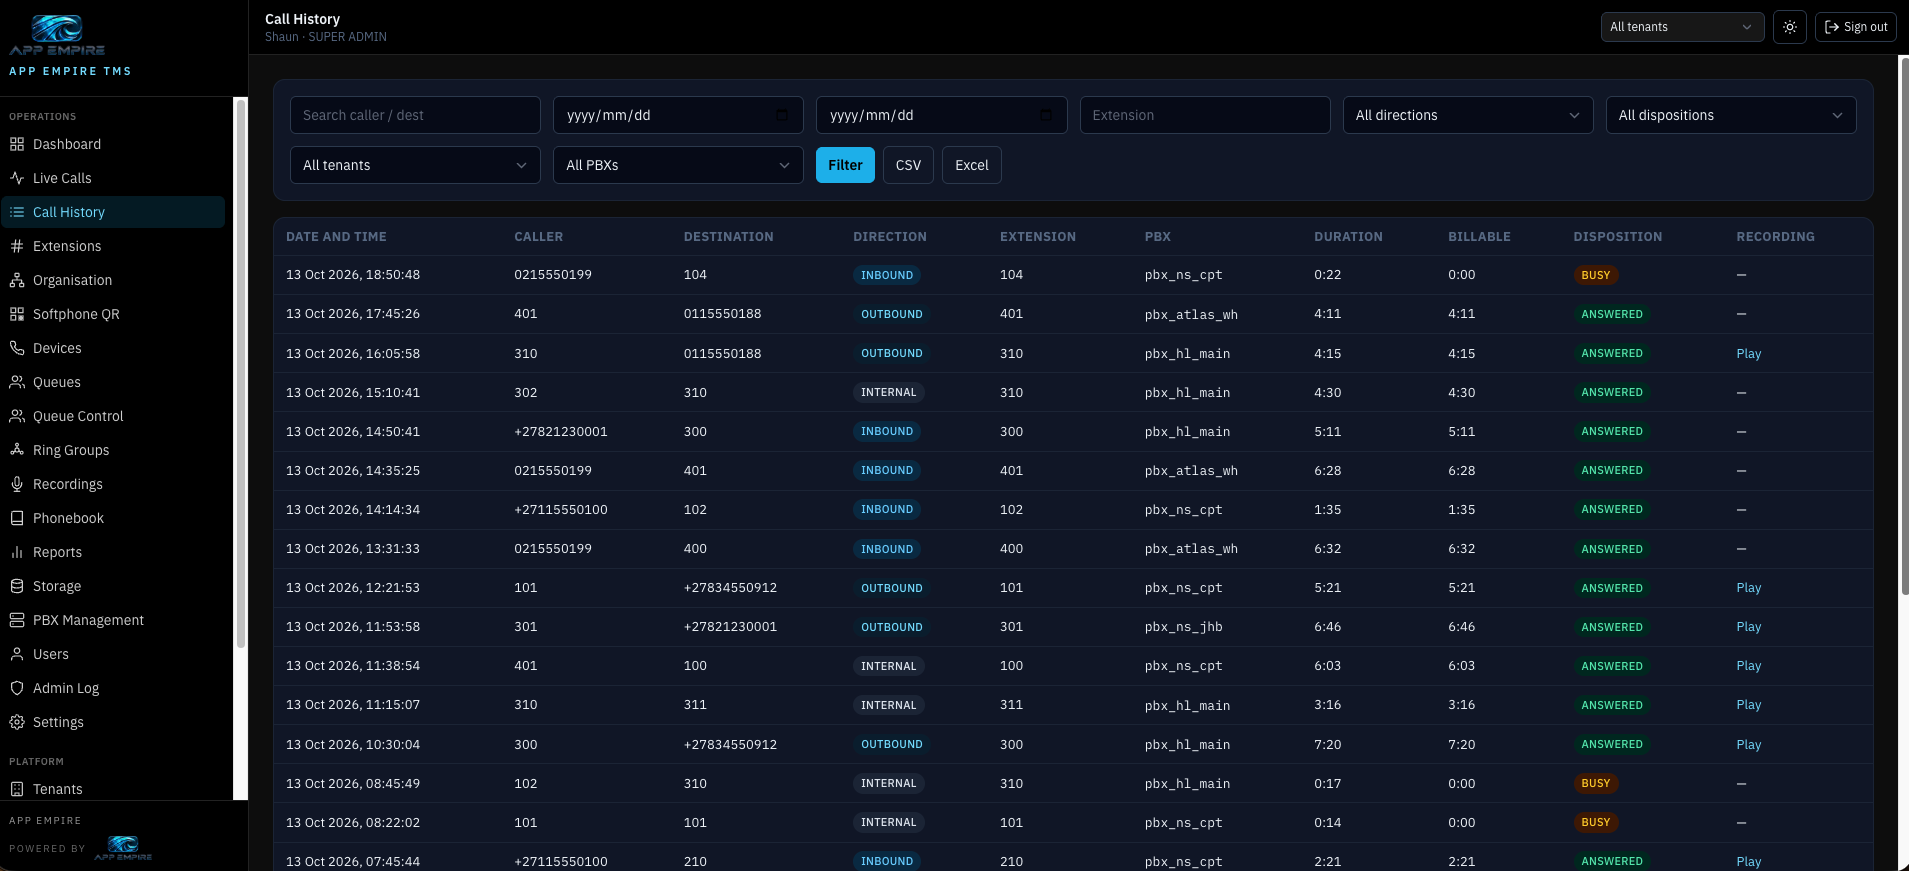
Task: Click the Softphone QR code icon
Action: tap(17, 314)
